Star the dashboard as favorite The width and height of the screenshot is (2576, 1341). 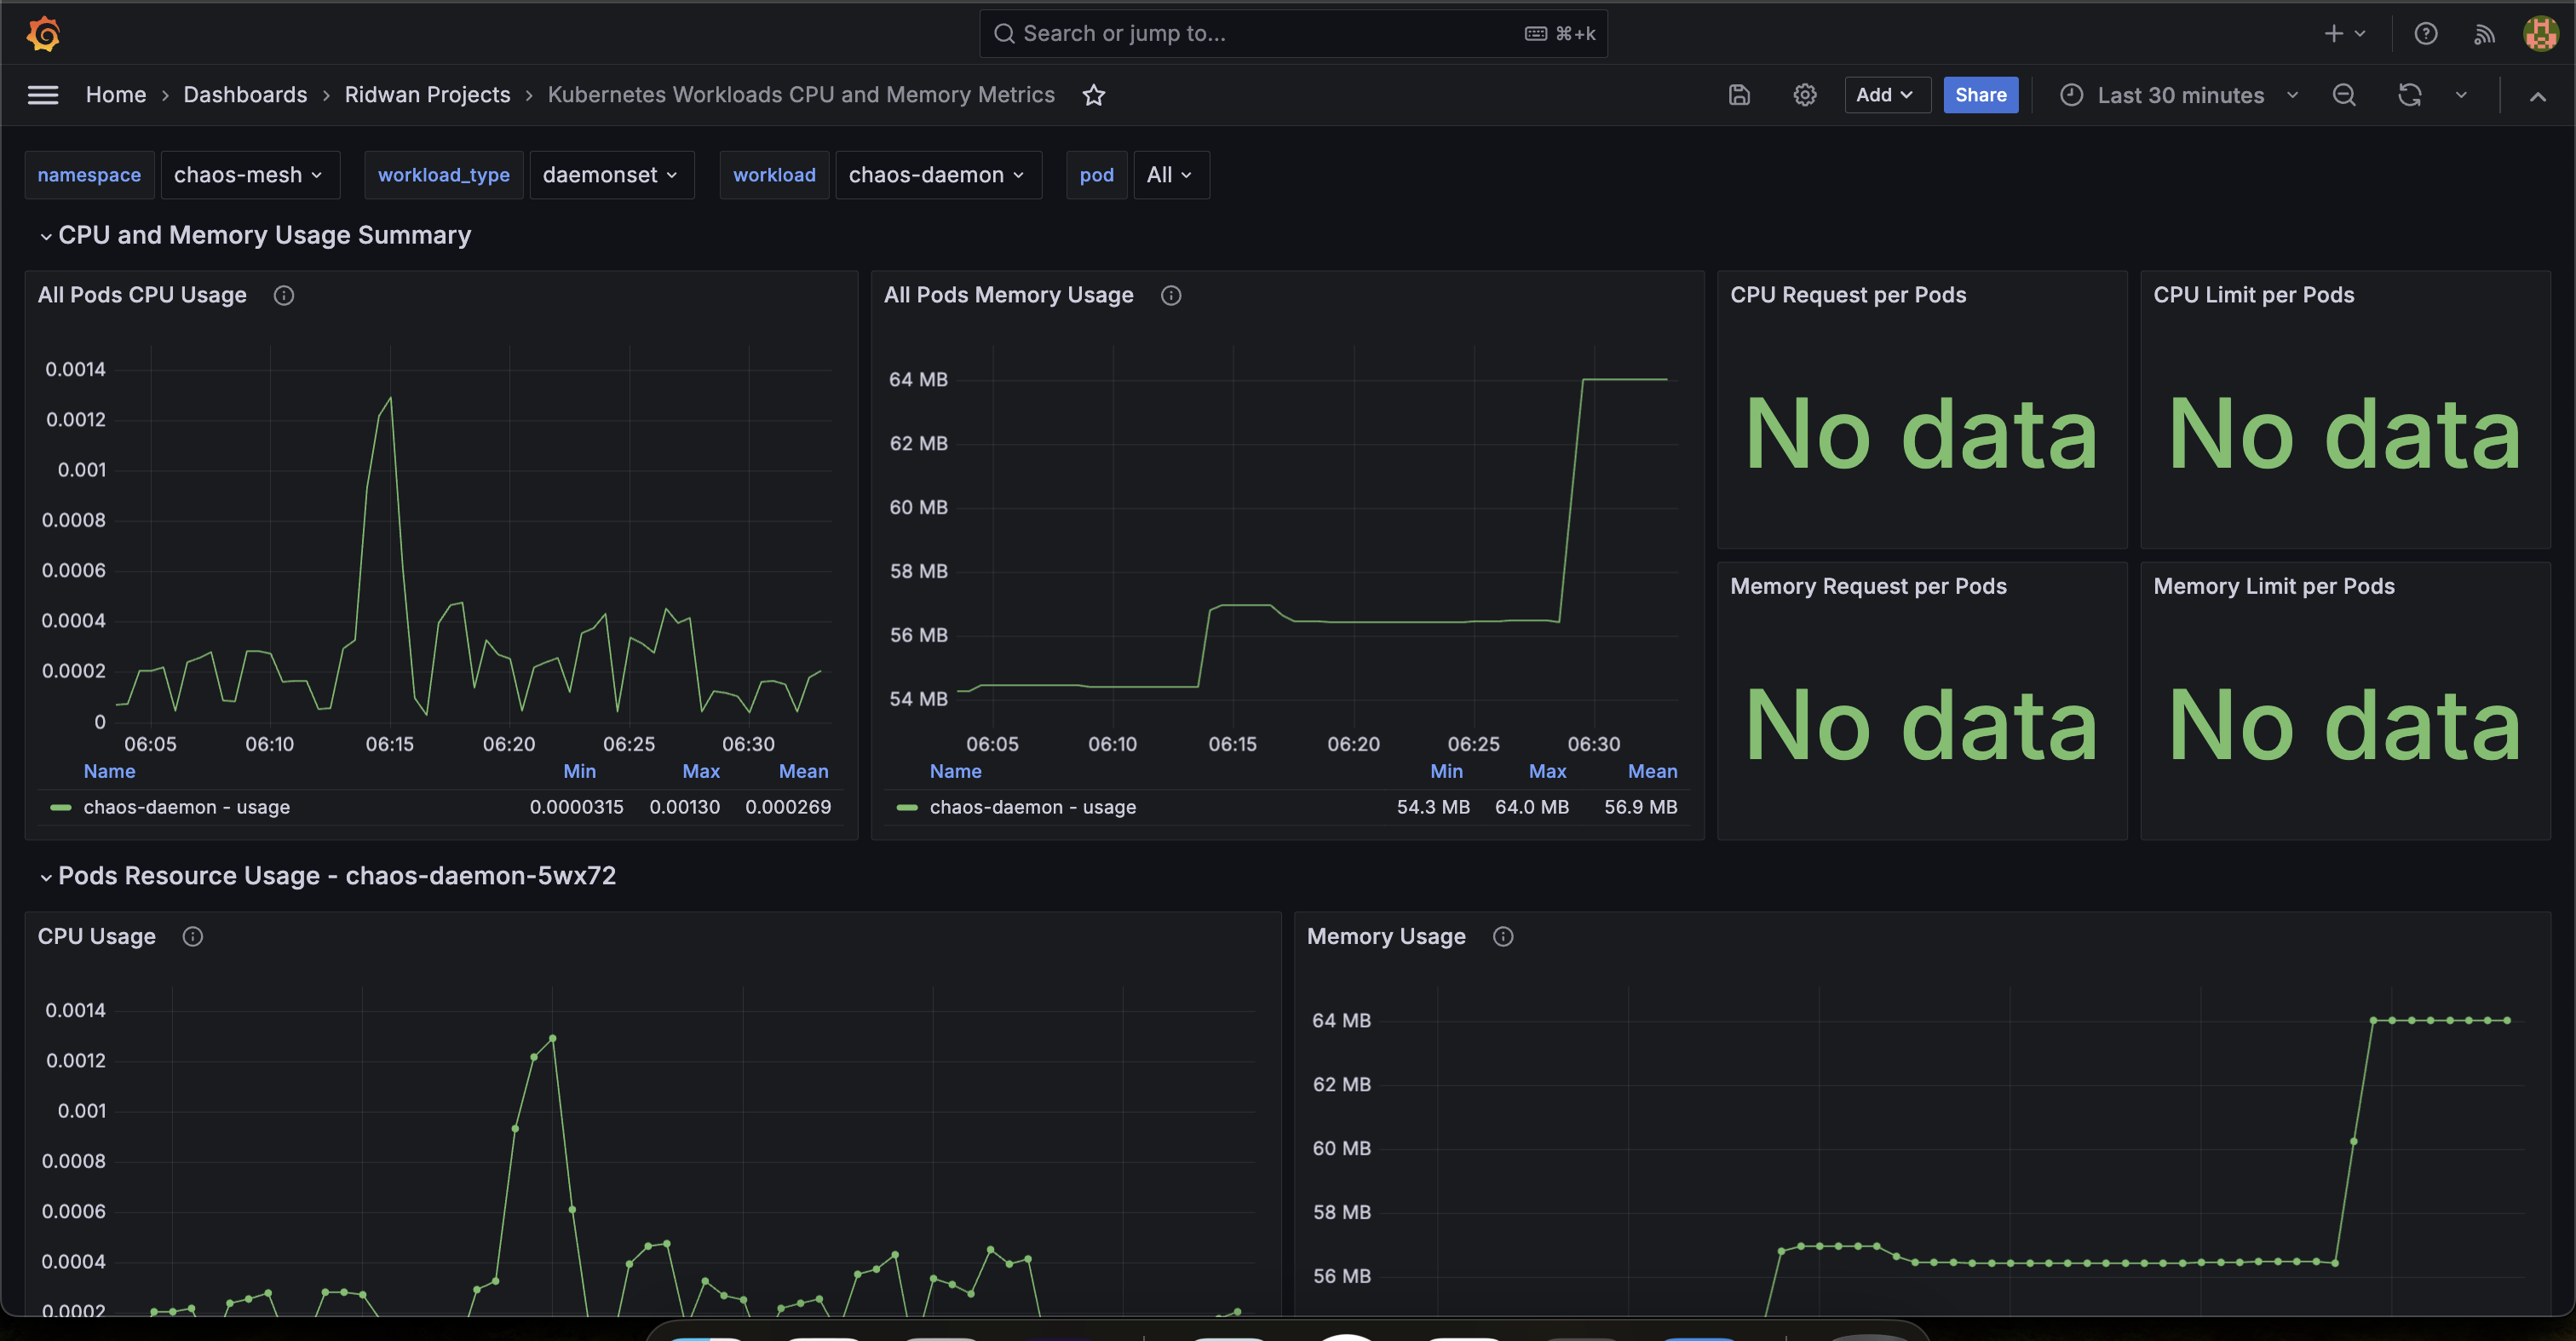1094,95
